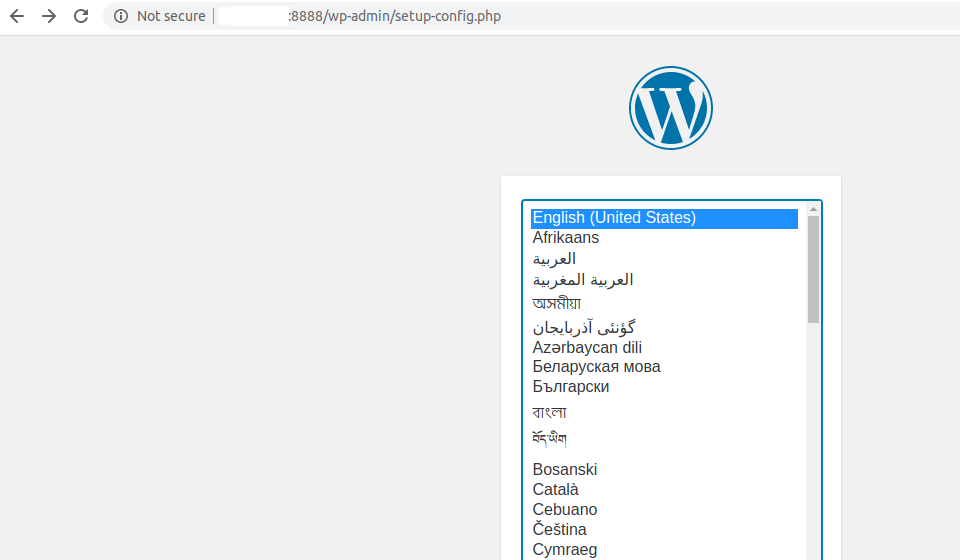
Task: Go back to the previous page
Action: point(17,16)
